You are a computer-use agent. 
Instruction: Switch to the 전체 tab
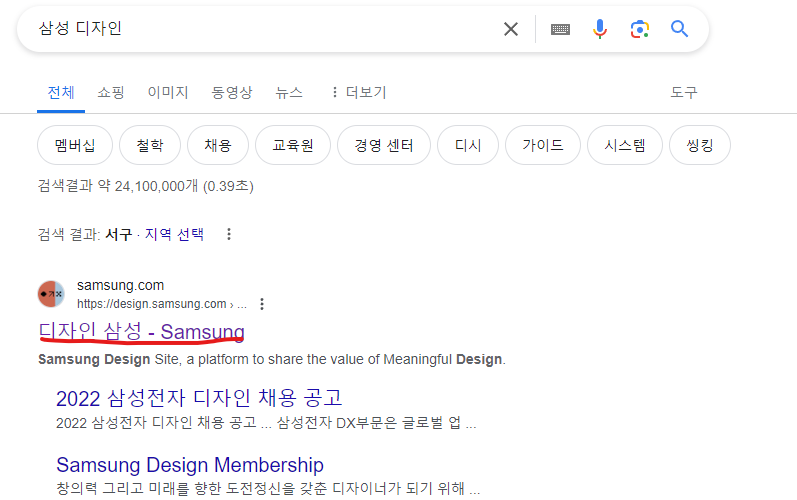click(61, 92)
